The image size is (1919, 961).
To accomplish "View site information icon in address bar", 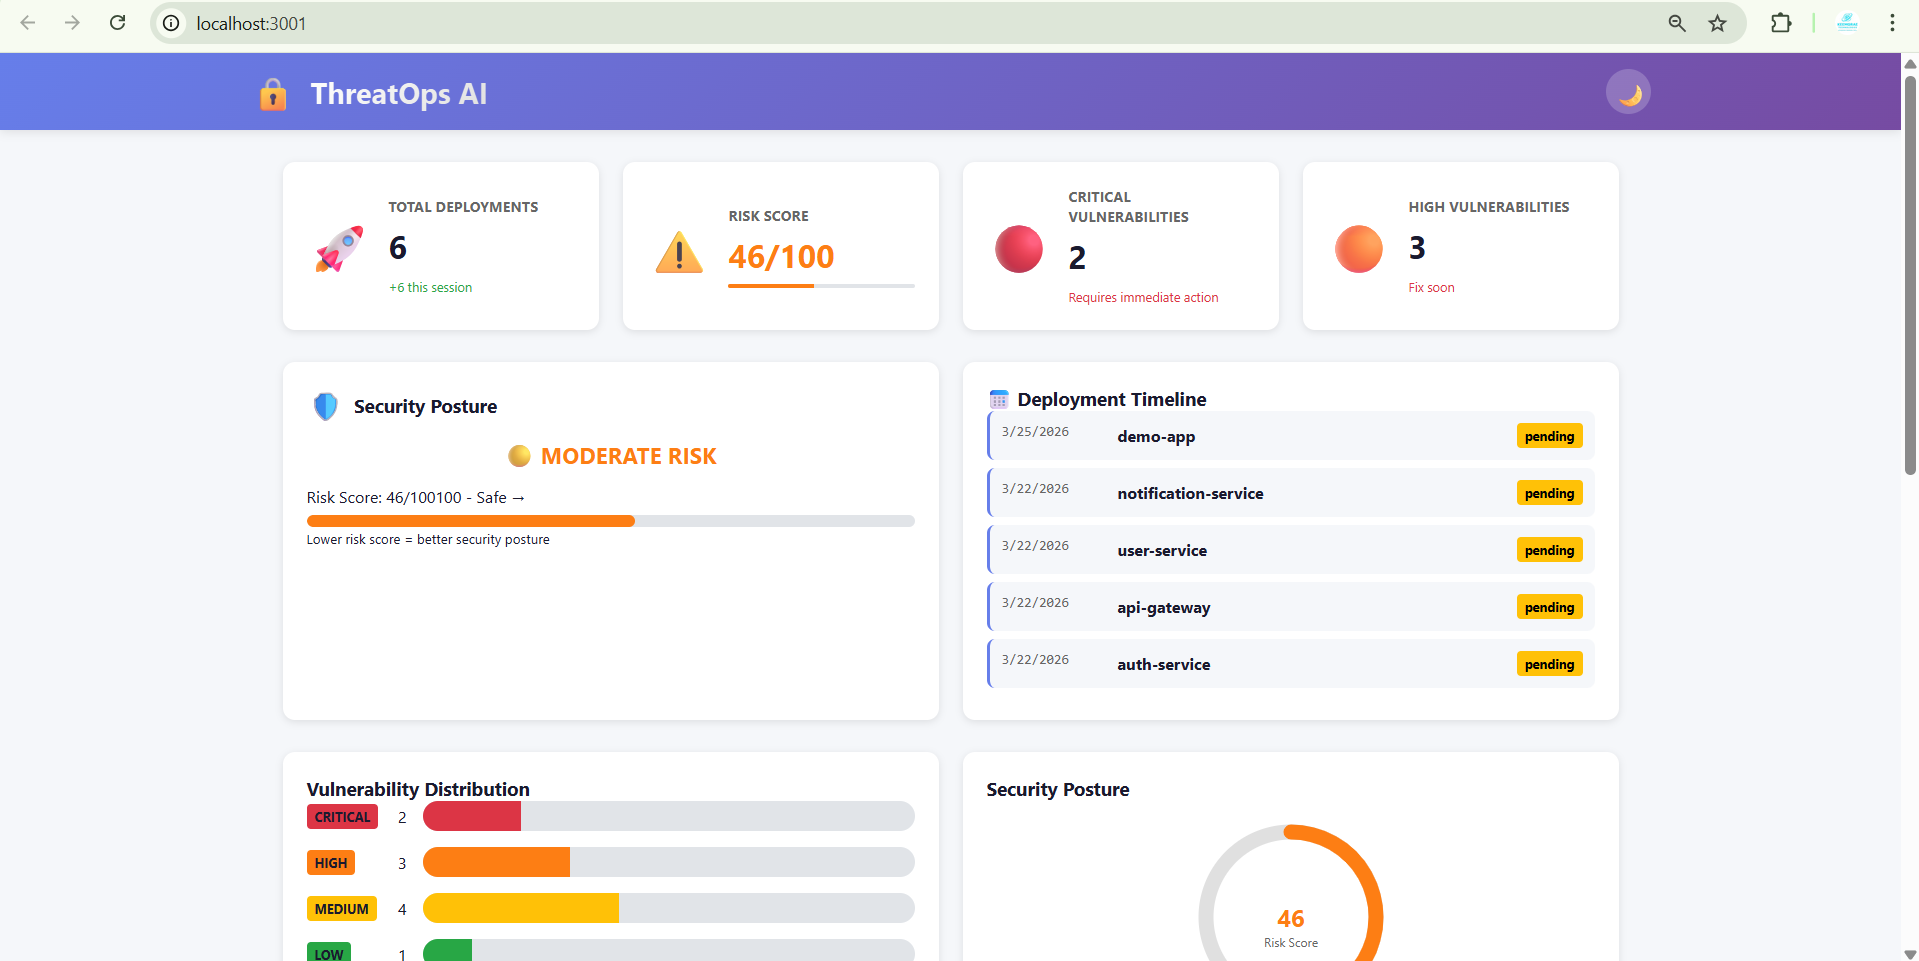I will click(172, 23).
